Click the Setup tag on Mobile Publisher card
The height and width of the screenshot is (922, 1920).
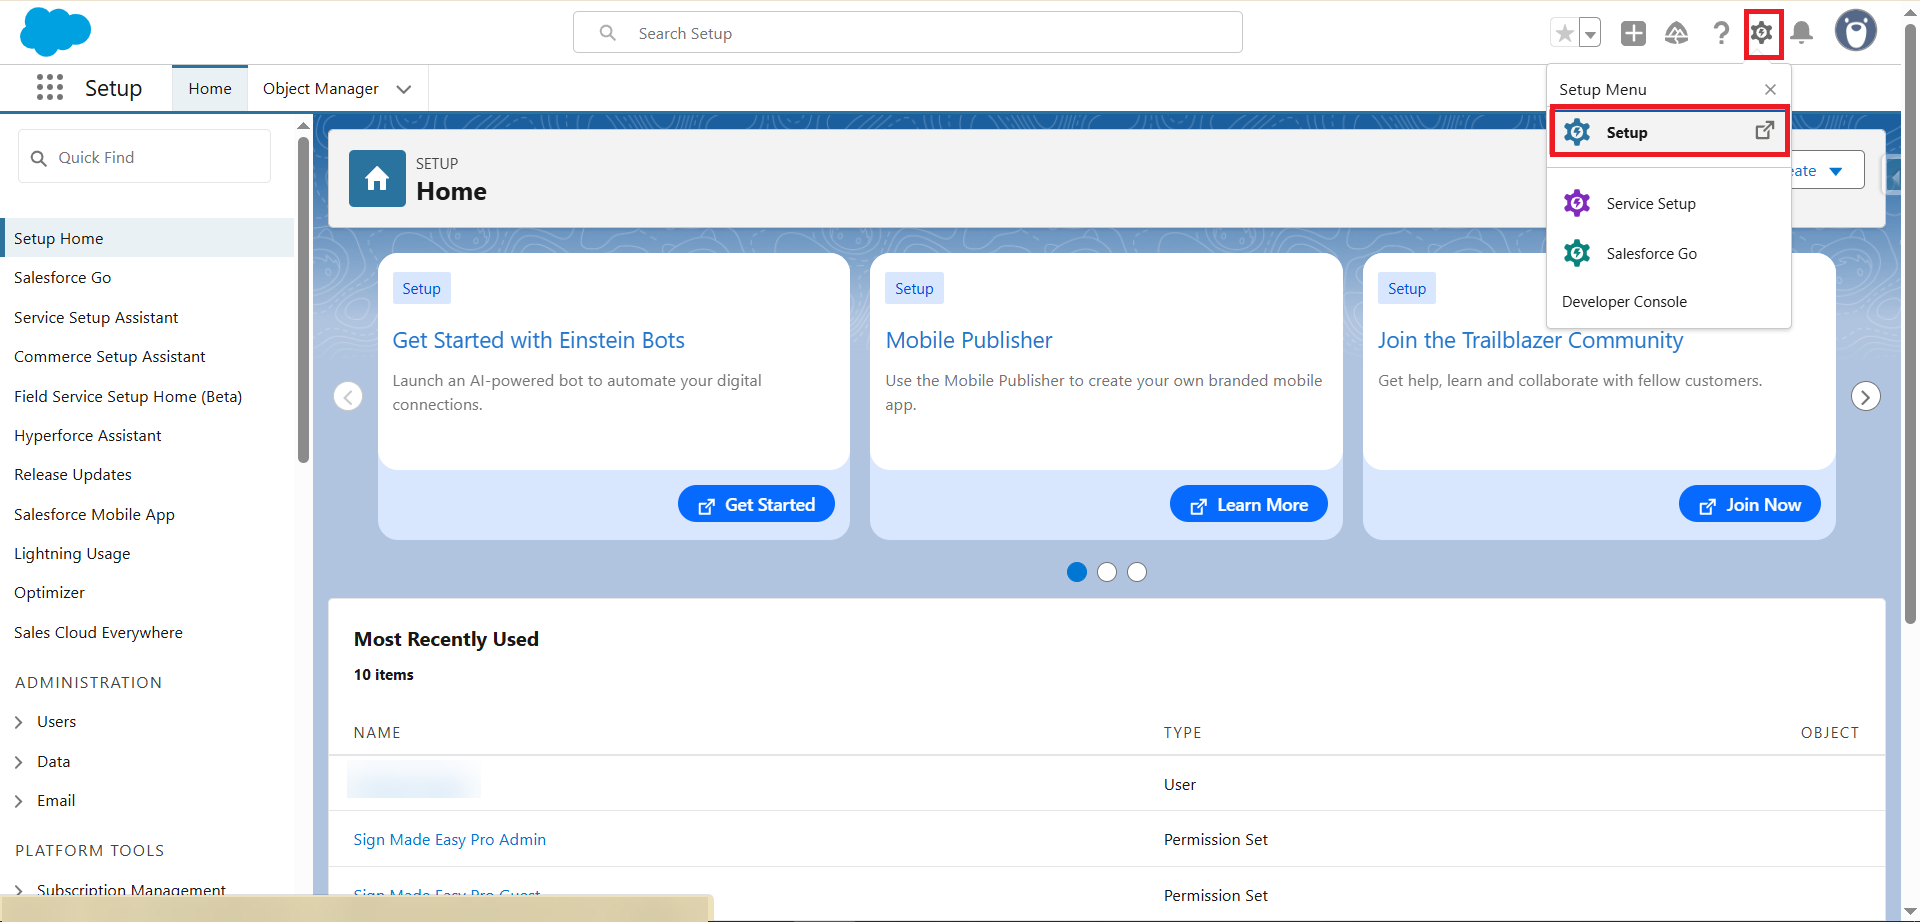coord(914,289)
